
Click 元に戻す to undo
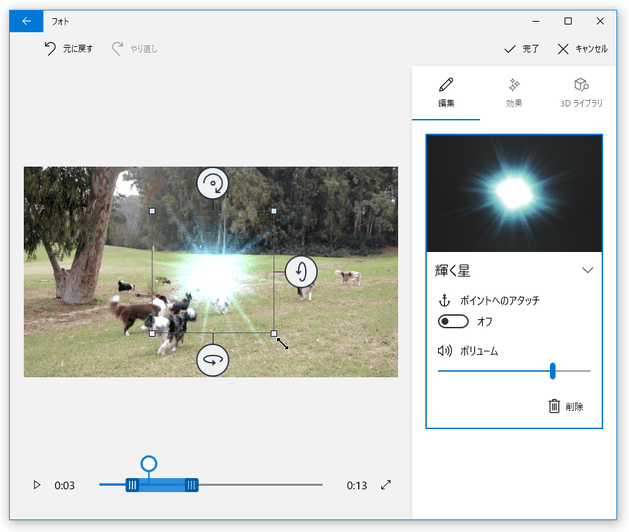[x=69, y=48]
